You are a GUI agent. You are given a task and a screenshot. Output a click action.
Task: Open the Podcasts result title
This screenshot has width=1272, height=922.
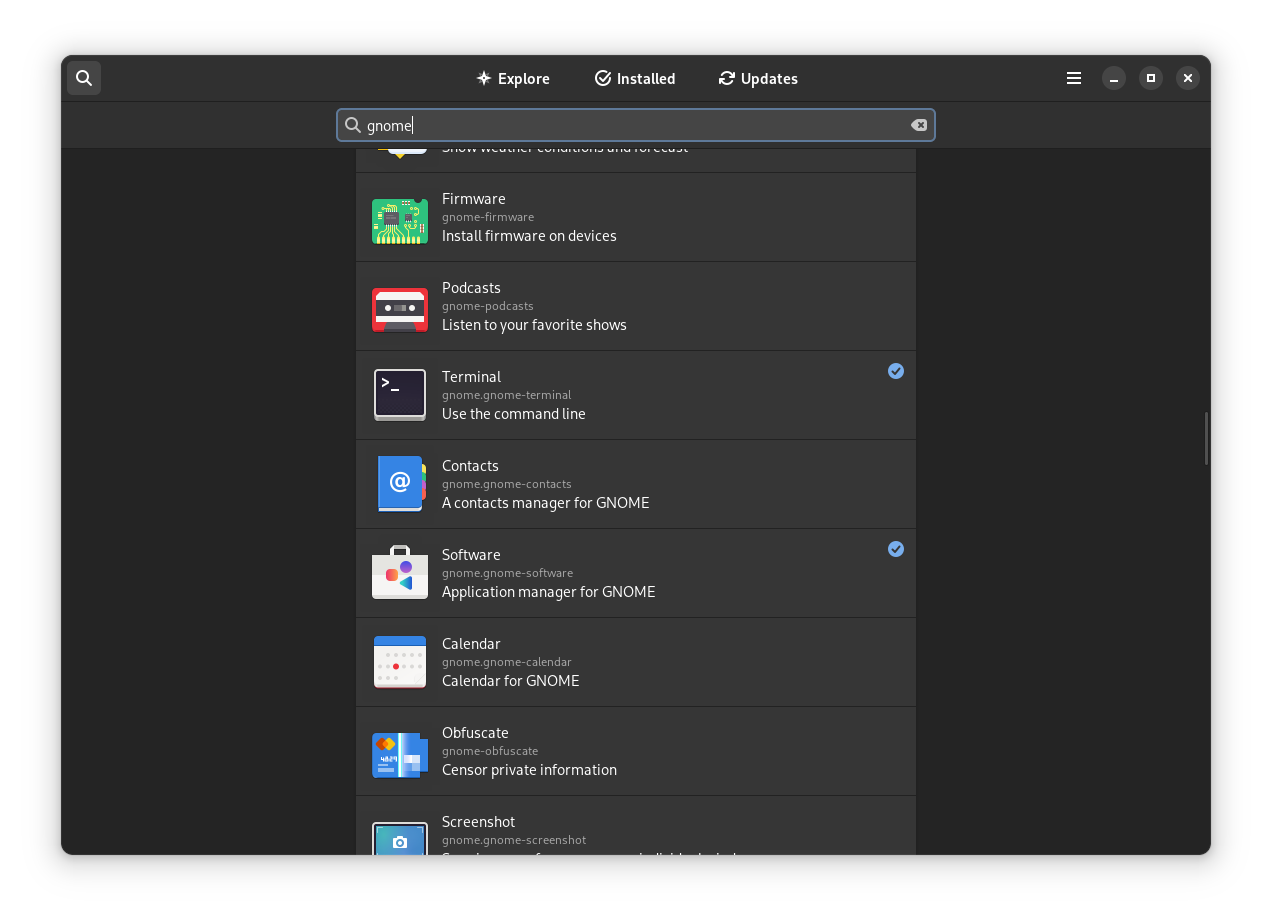point(471,288)
